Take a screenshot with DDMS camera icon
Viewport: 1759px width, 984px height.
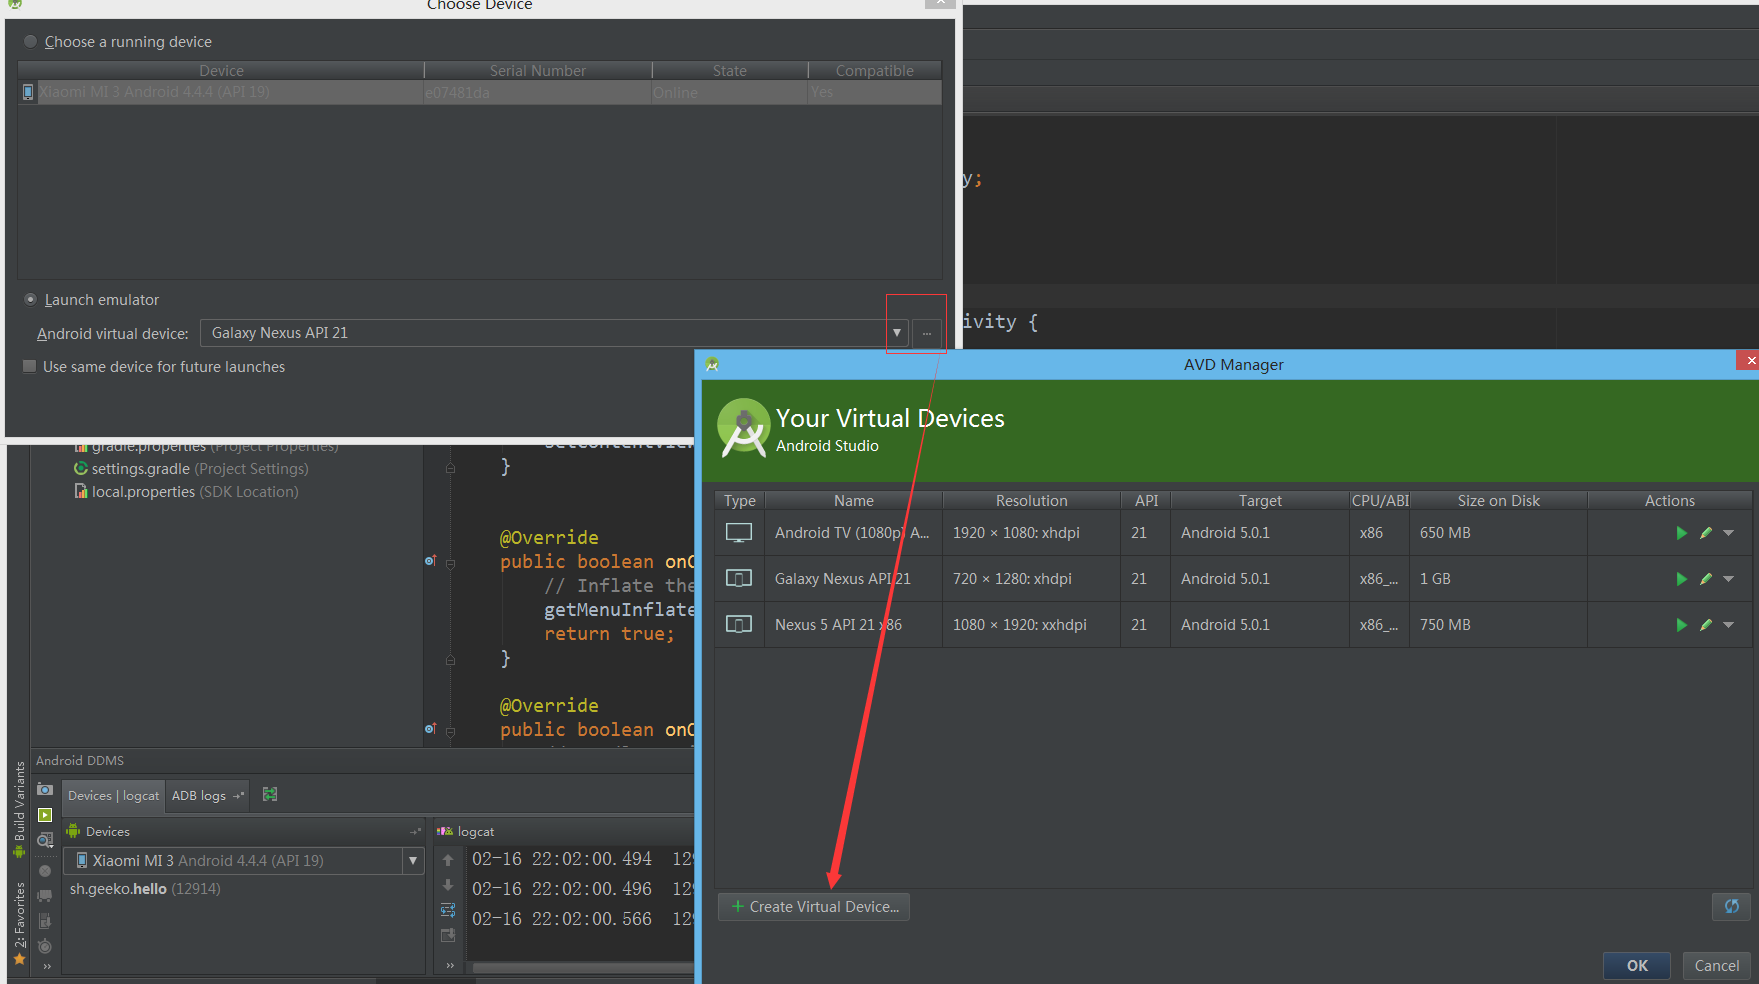click(x=45, y=790)
